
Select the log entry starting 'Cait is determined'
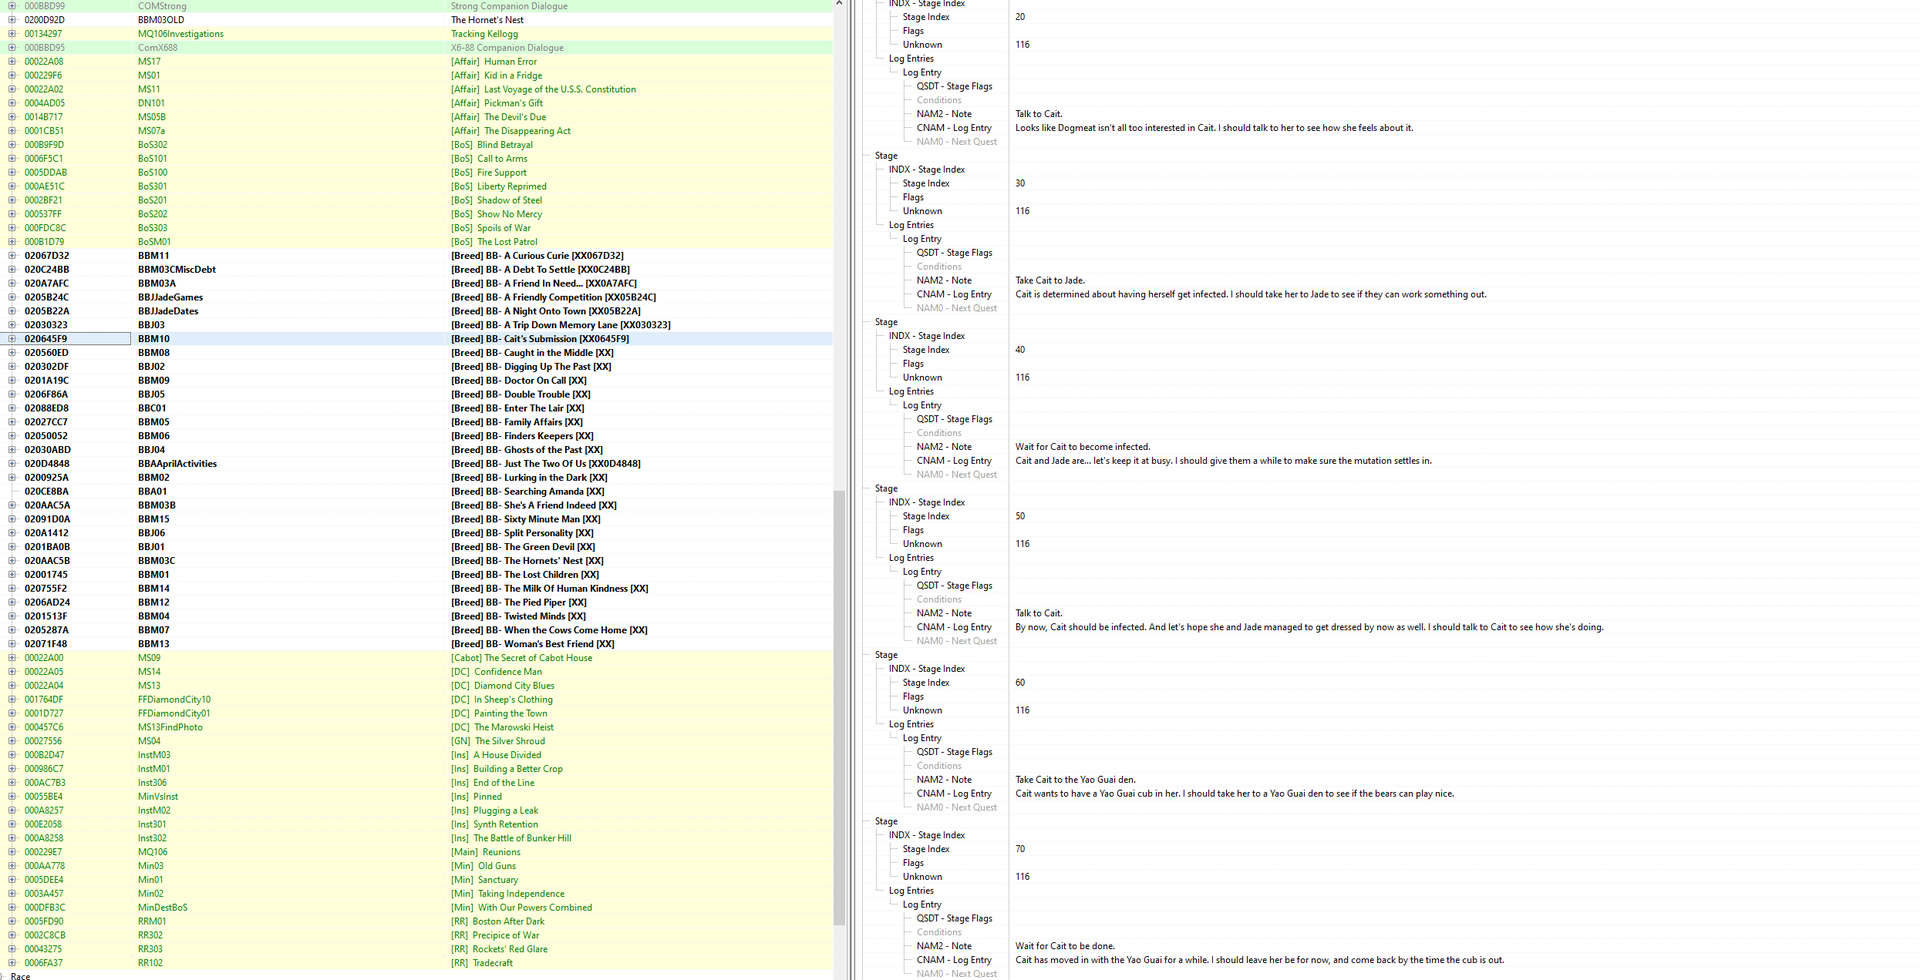tap(1251, 295)
